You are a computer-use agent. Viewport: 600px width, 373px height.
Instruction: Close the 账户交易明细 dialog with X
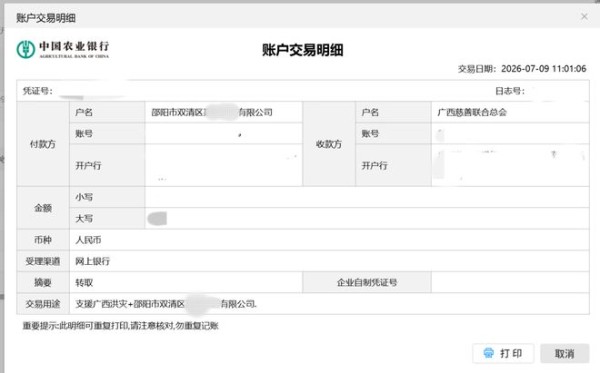[584, 16]
